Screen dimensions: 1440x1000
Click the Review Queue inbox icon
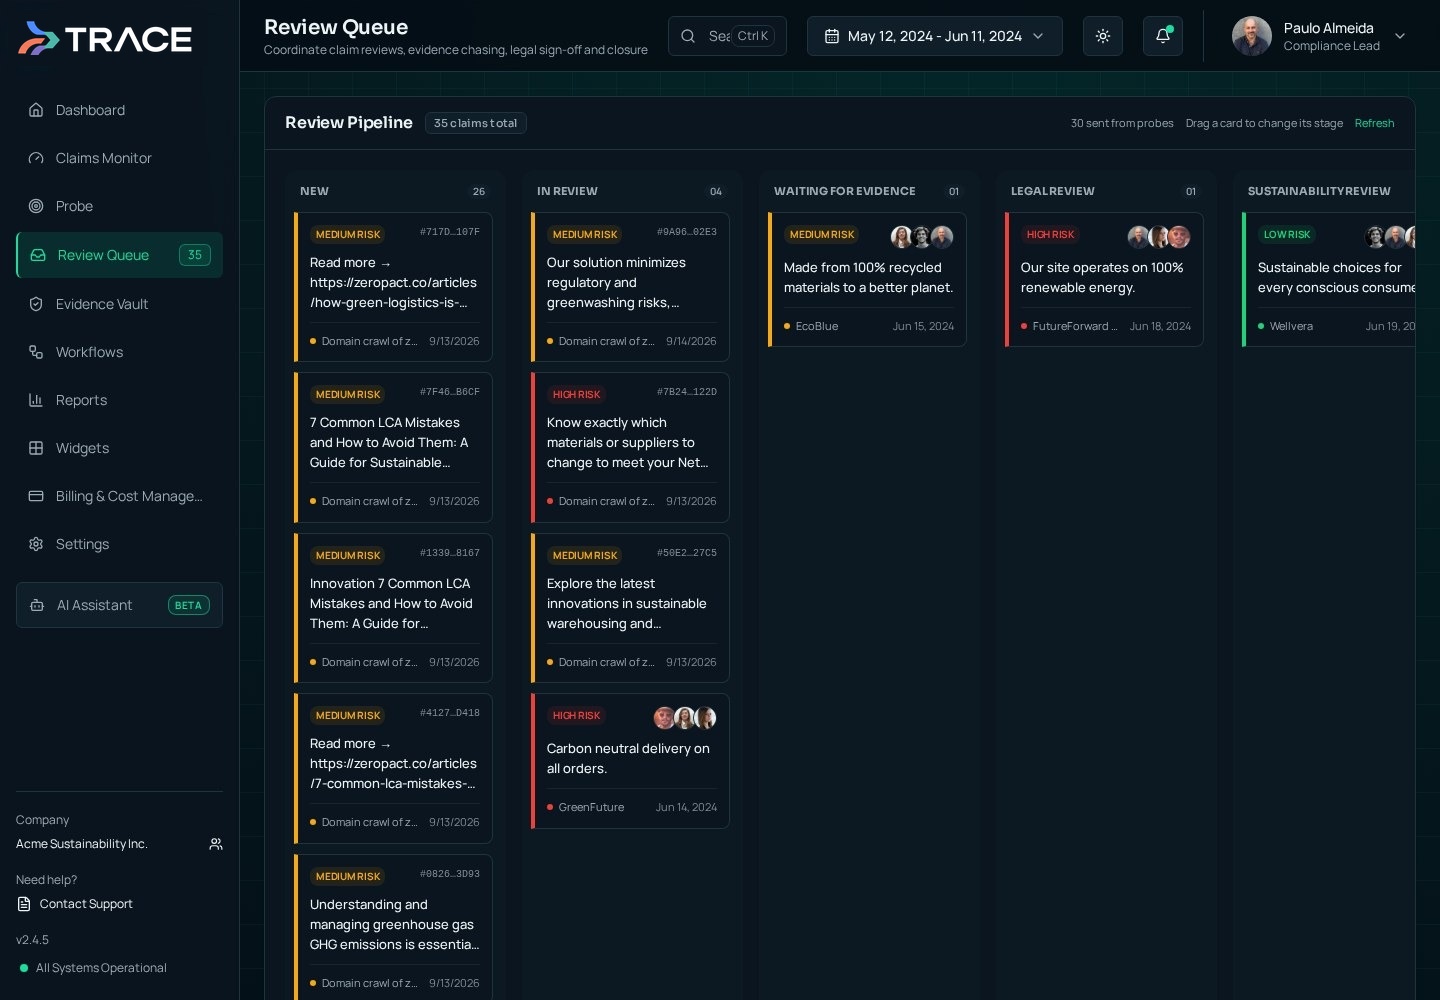38,255
